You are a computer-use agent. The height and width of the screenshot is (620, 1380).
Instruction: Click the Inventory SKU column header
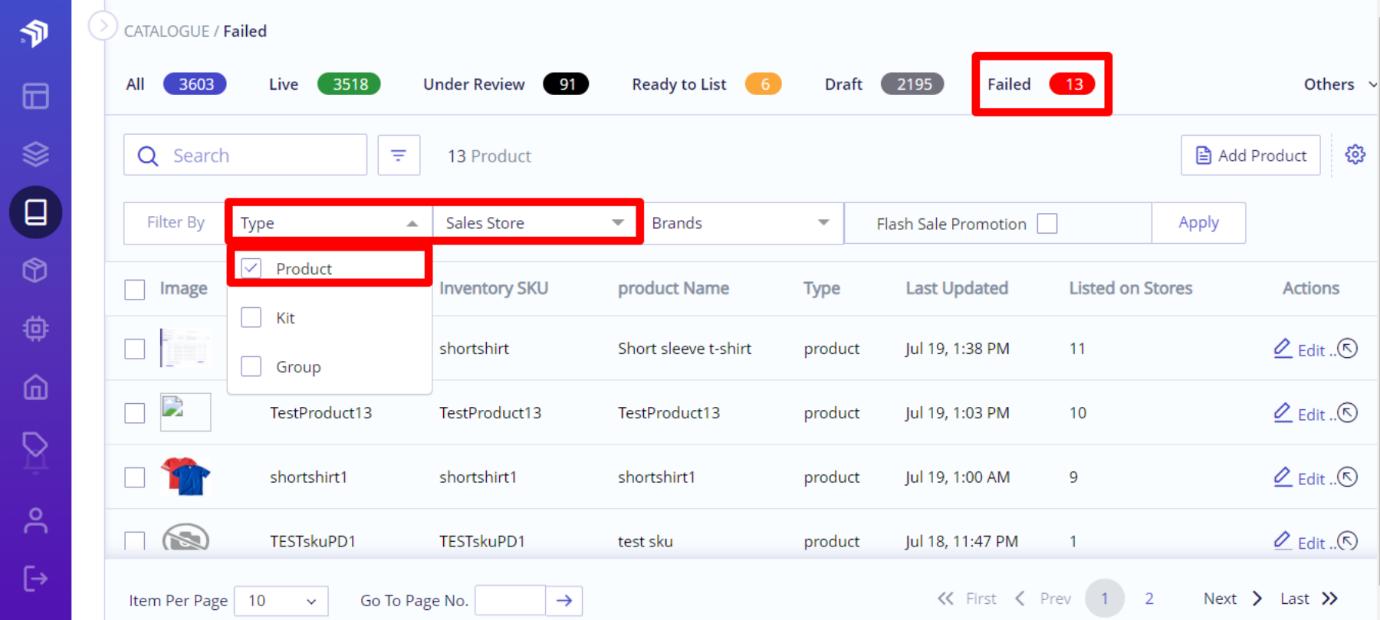494,288
